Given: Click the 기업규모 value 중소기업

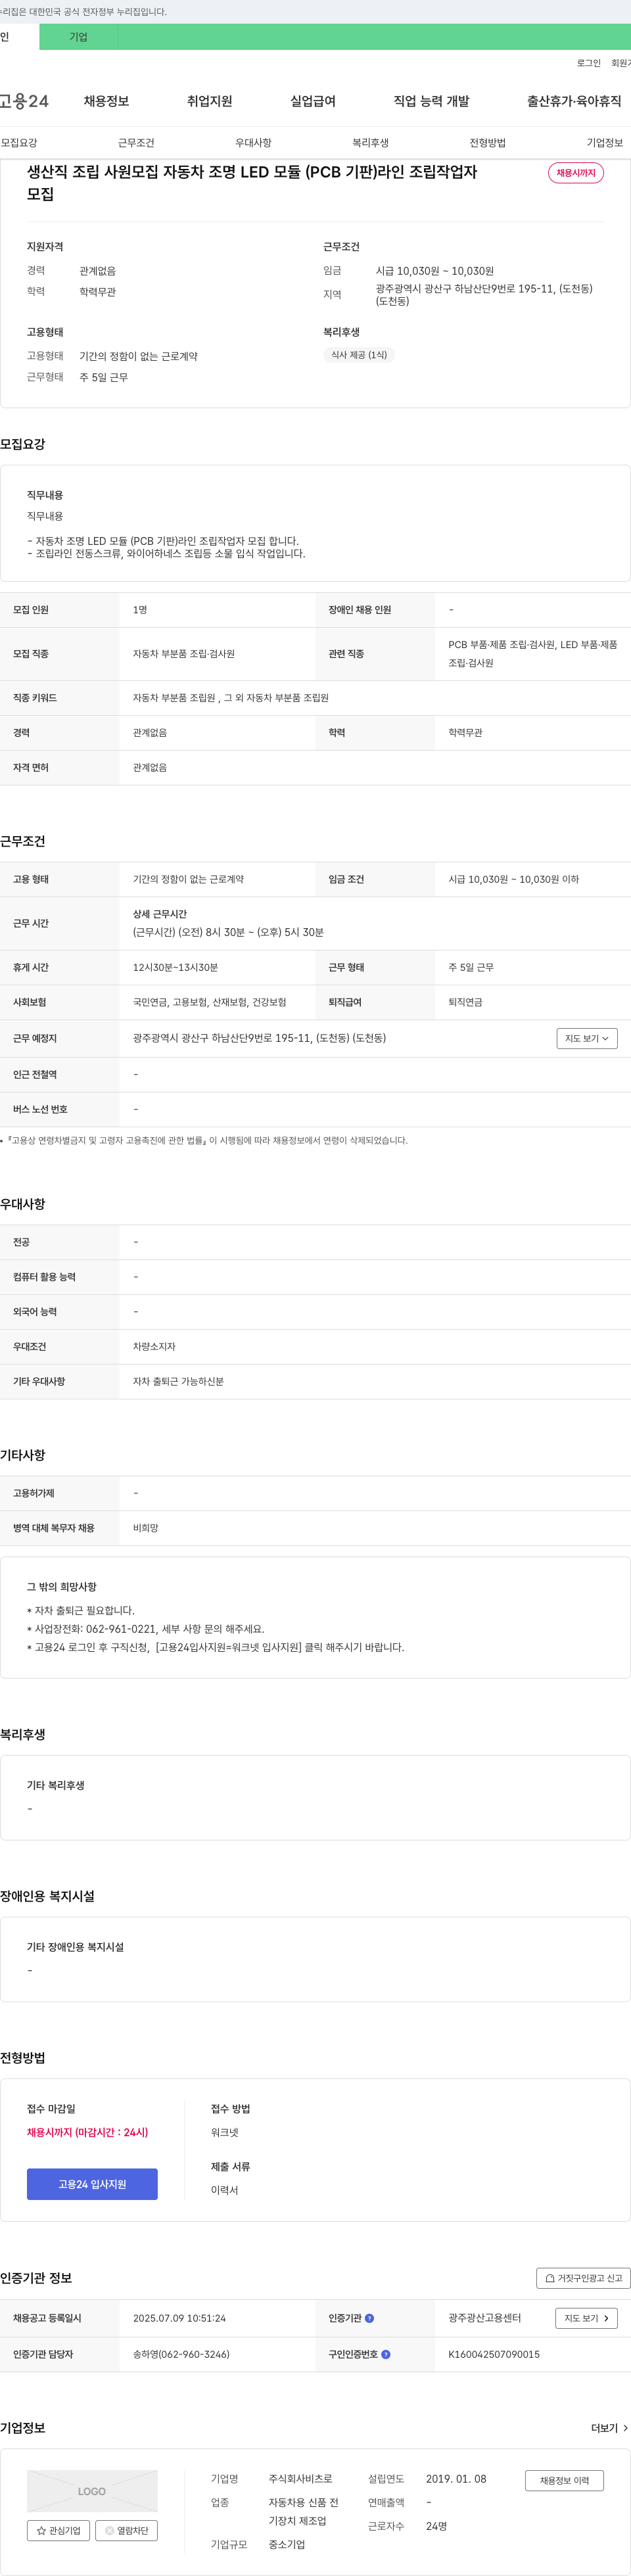Looking at the screenshot, I should point(286,2544).
